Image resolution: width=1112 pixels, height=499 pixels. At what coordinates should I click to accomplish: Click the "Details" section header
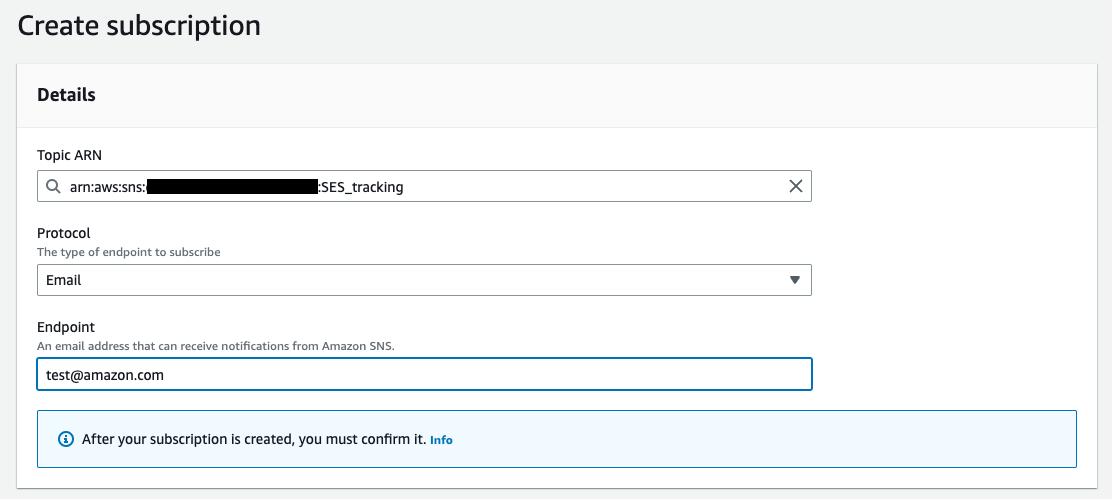66,95
